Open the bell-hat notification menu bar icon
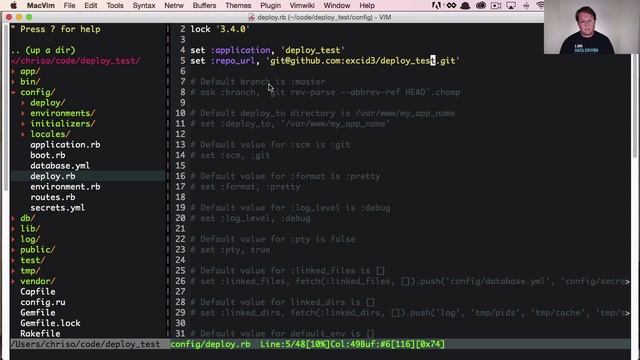The width and height of the screenshot is (640, 360). coord(465,5)
